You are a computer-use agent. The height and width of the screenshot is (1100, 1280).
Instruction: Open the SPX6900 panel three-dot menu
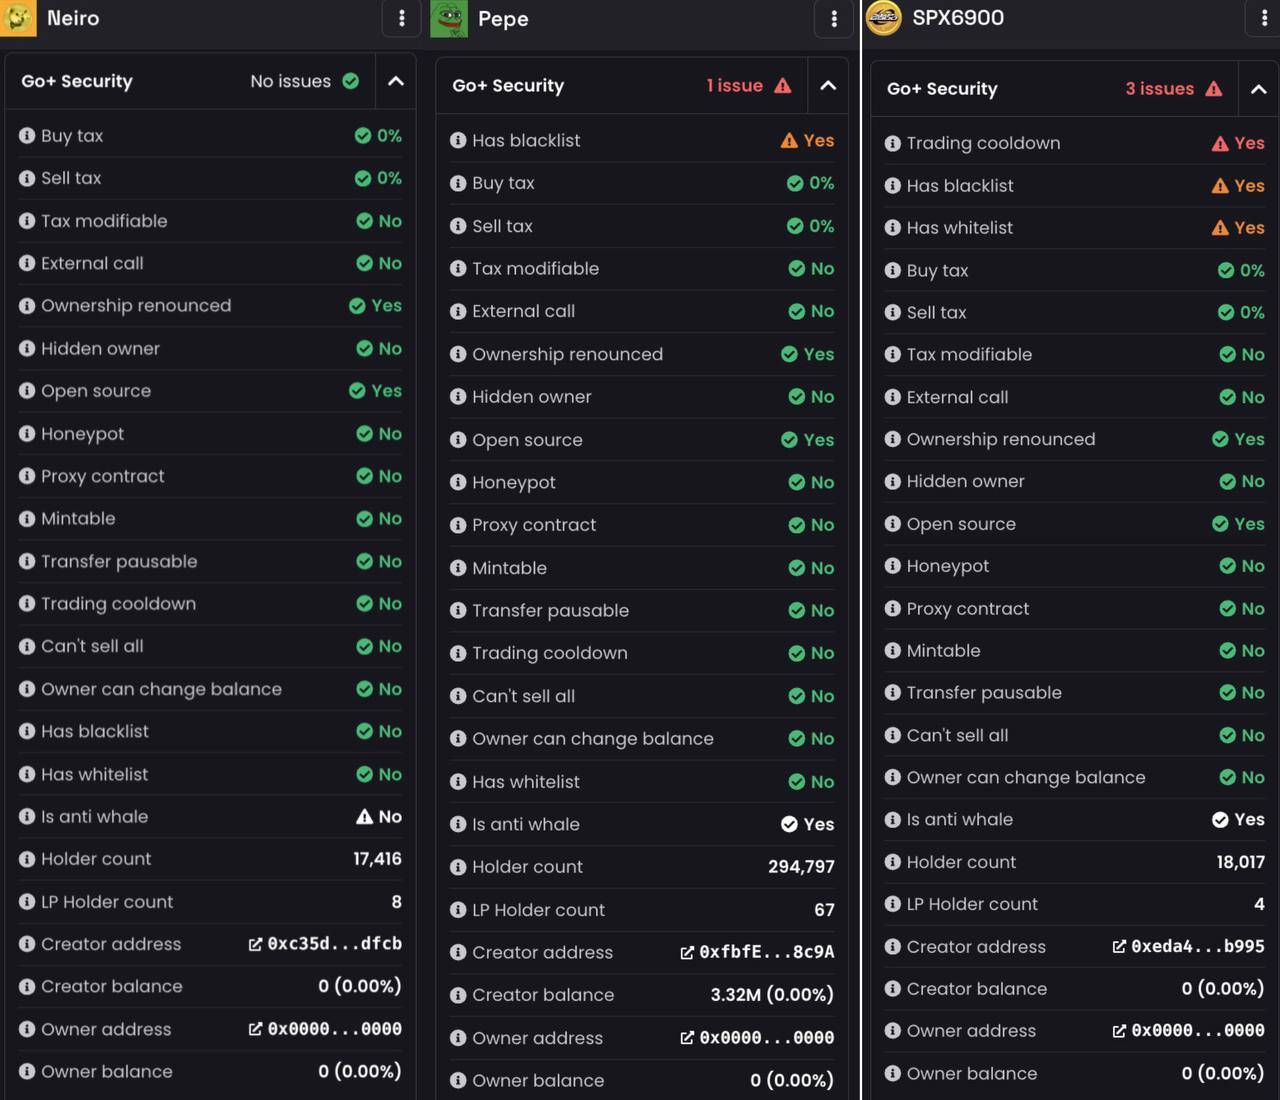pos(1265,18)
